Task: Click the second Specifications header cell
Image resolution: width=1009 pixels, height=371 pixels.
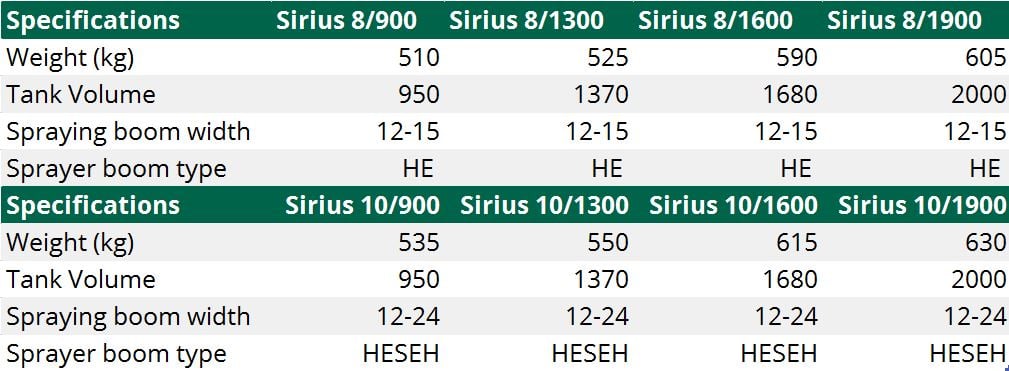Action: pos(93,205)
